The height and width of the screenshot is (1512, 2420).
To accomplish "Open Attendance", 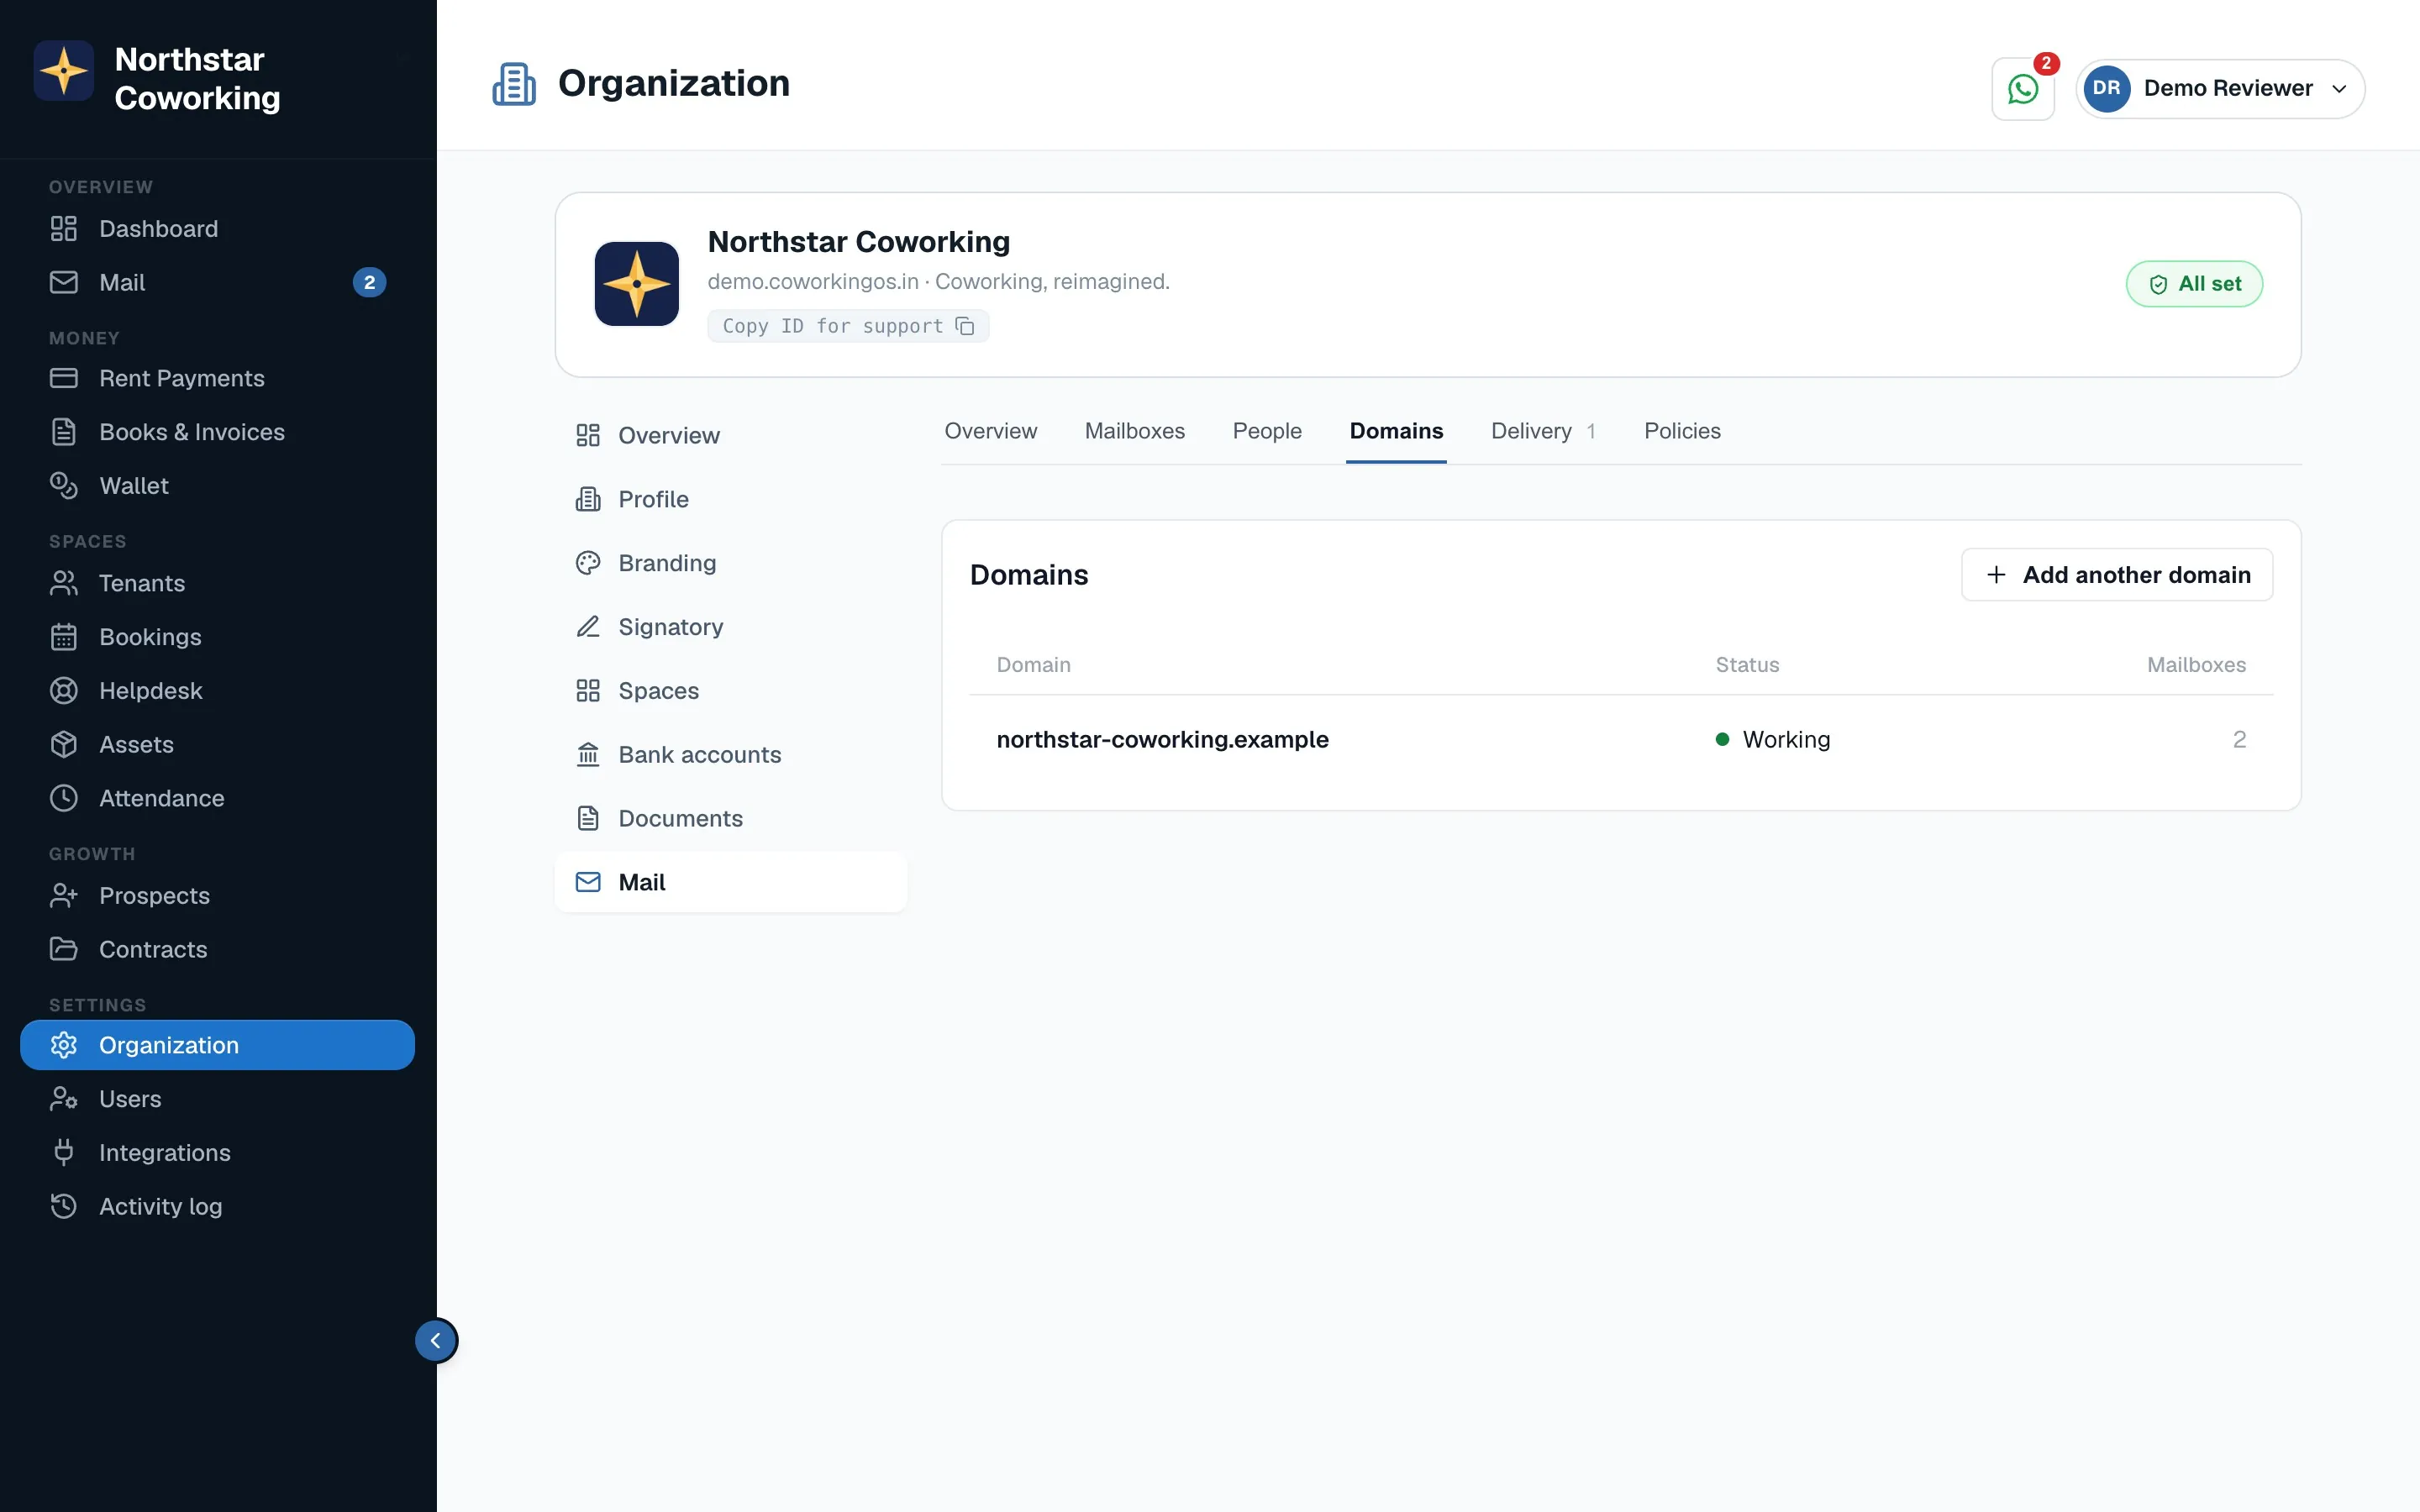I will click(x=217, y=798).
